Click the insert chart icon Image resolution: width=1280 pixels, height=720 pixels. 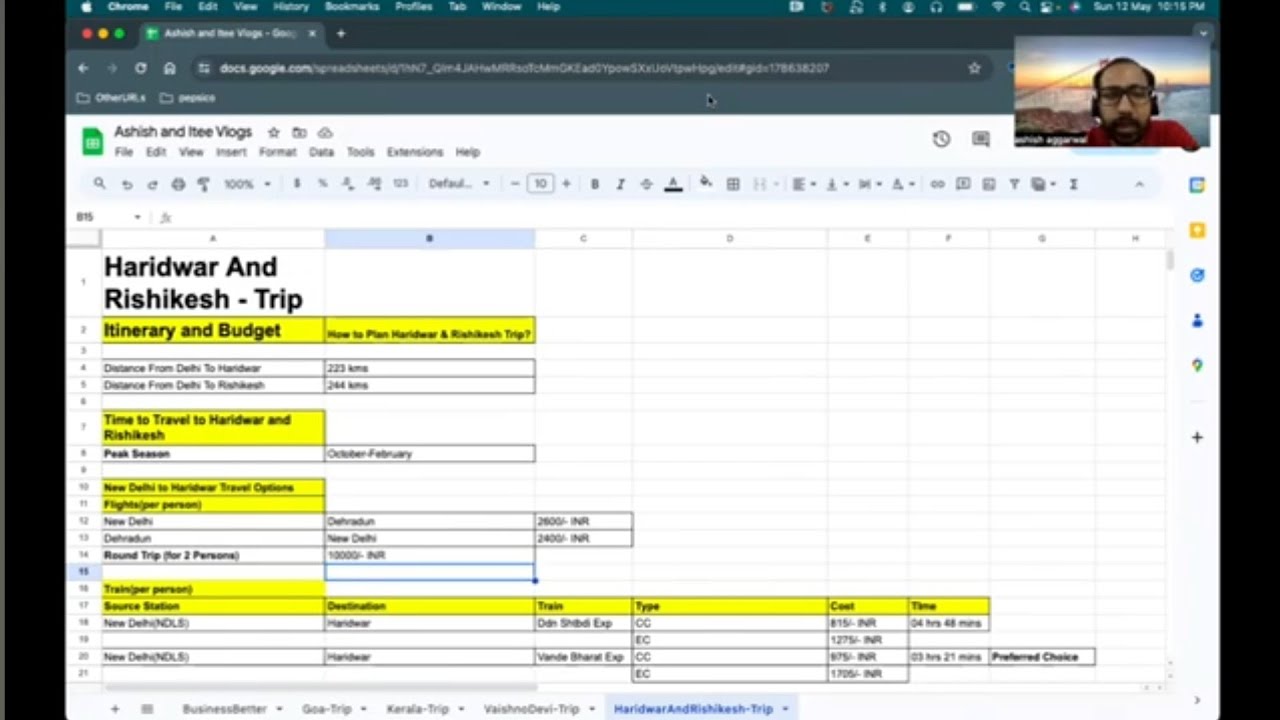[x=989, y=184]
